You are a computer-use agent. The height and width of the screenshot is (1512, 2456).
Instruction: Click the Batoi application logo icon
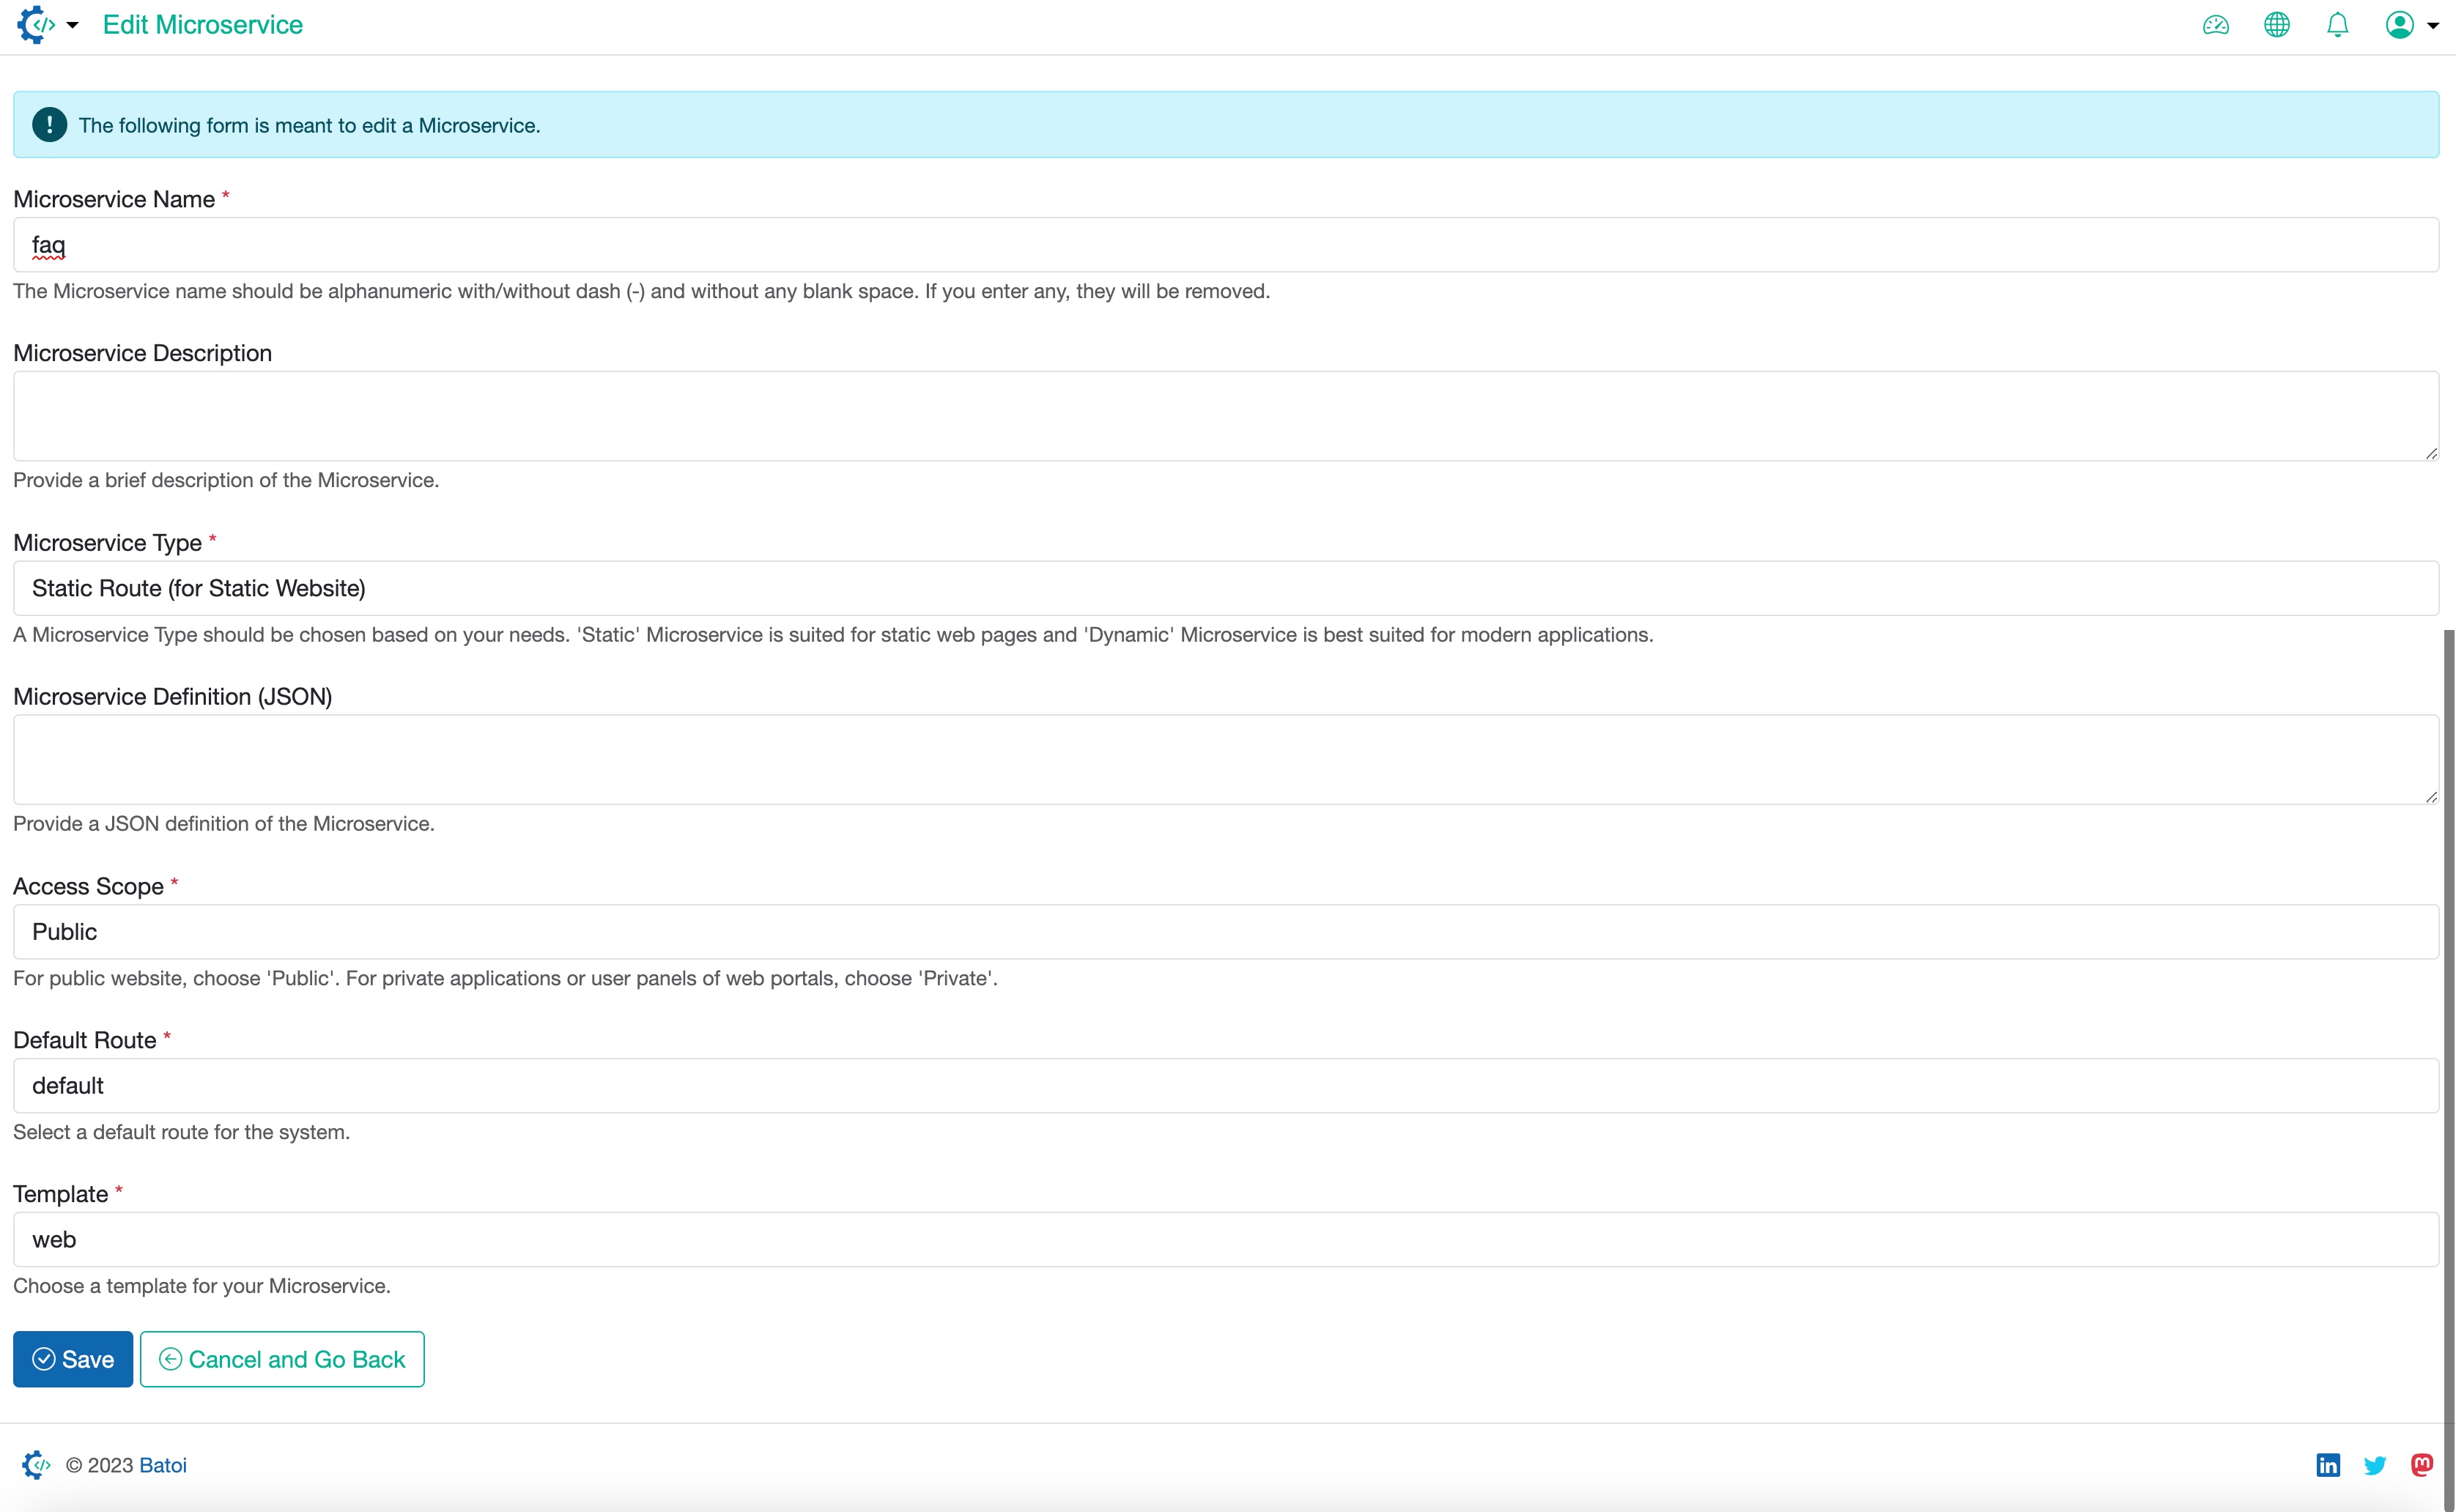[x=35, y=25]
